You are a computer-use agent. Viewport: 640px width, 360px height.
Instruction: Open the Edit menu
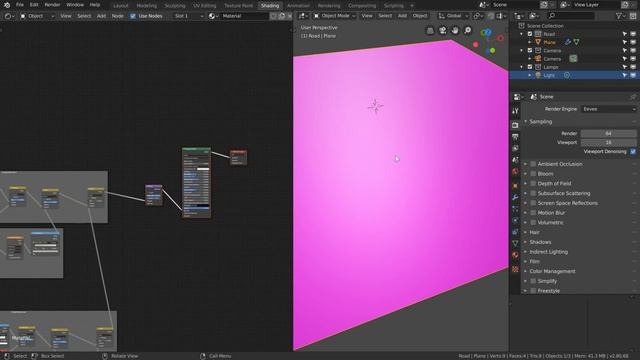pyautogui.click(x=34, y=5)
